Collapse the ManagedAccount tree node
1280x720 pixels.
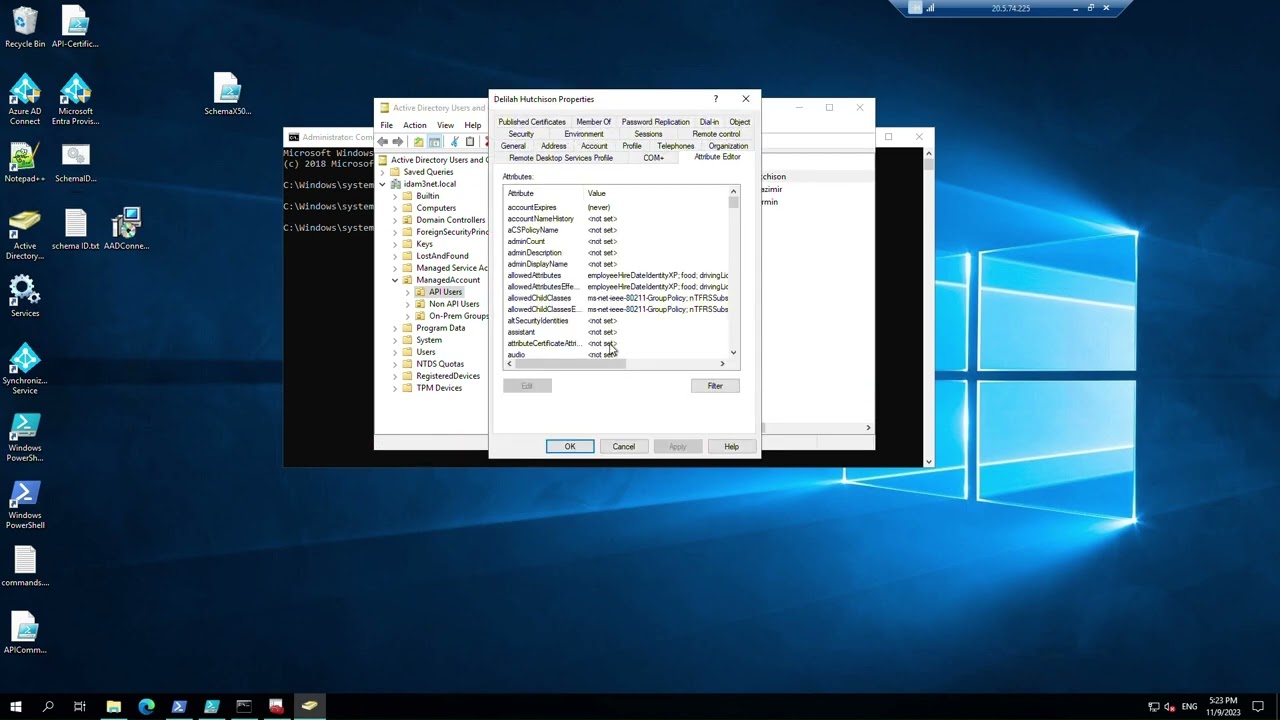coord(394,280)
